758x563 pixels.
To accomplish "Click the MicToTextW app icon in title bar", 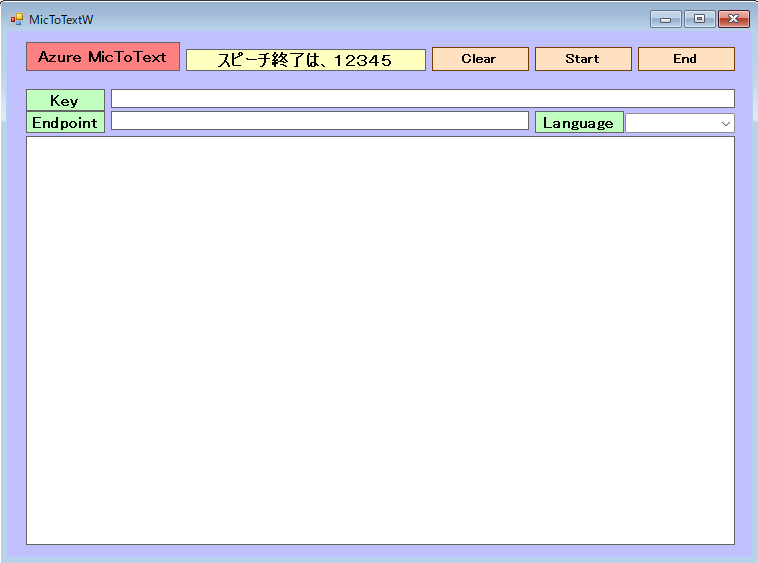I will (16, 19).
